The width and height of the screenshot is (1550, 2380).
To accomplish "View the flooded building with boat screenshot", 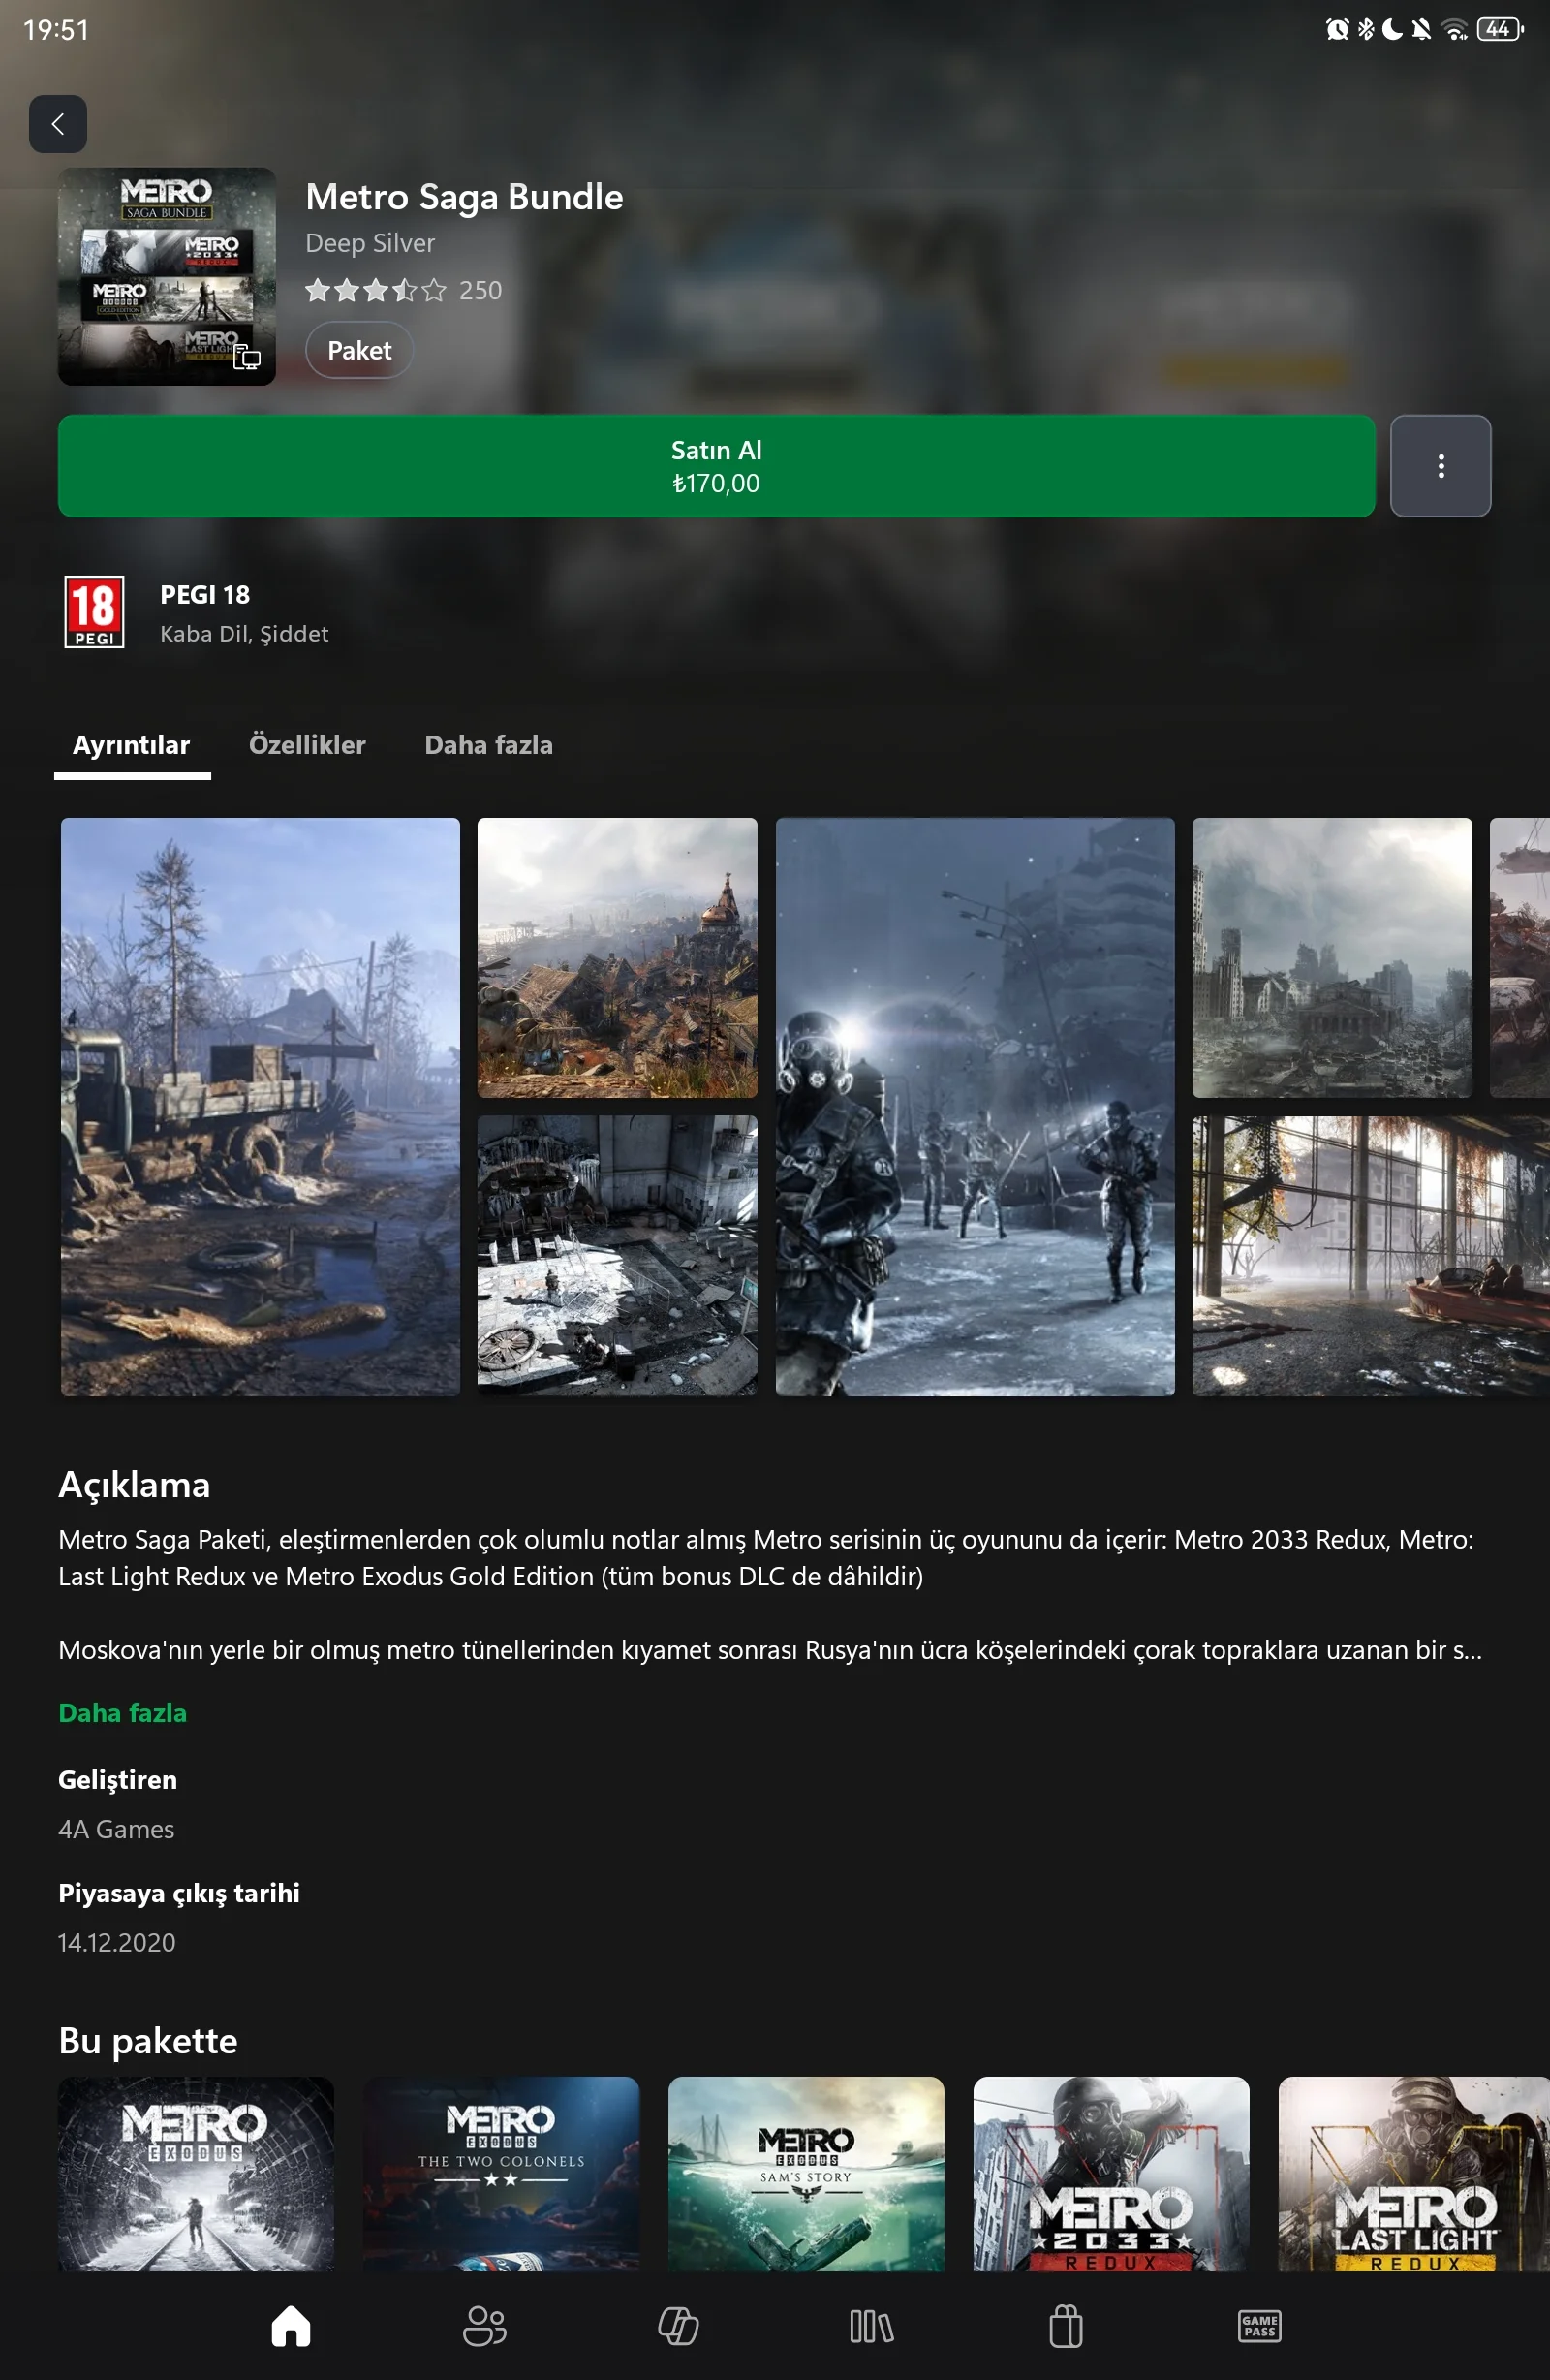I will tap(1371, 1256).
